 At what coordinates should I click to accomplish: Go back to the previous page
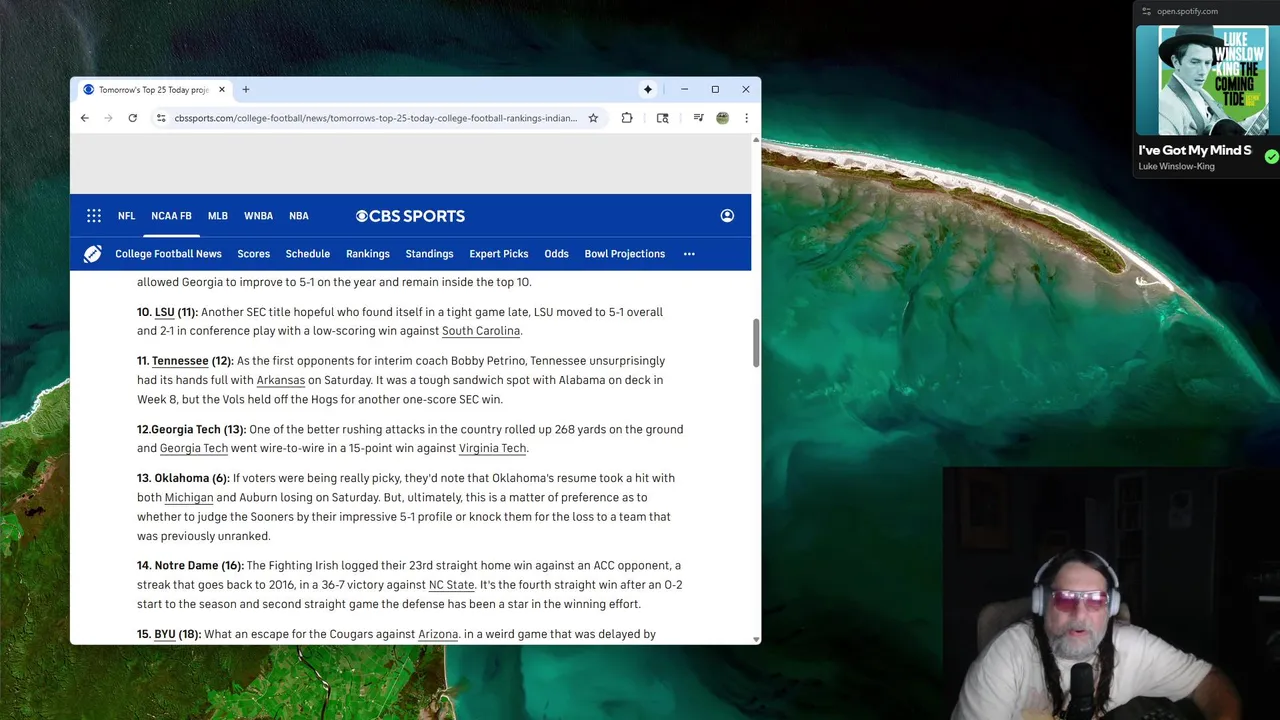click(85, 118)
